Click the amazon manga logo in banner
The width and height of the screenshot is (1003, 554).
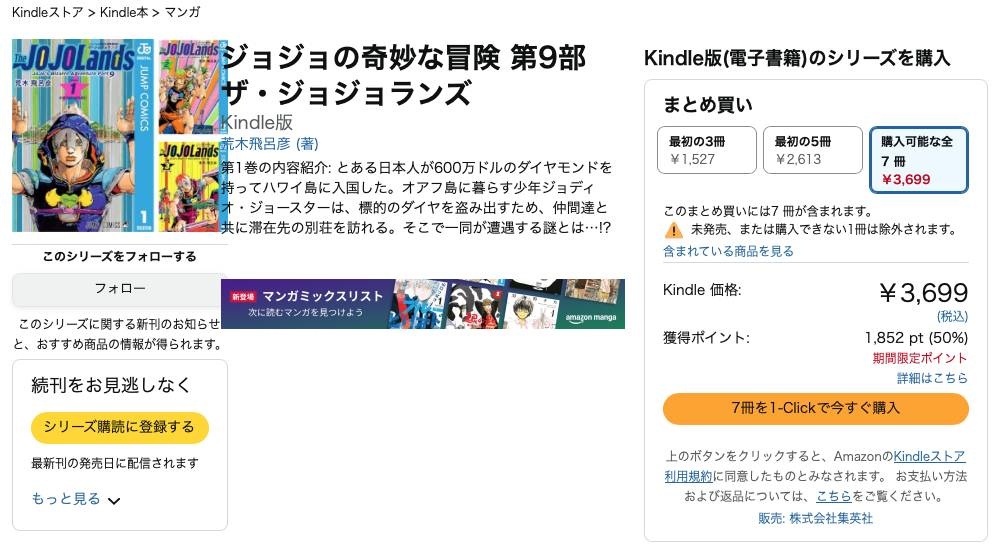pos(590,317)
